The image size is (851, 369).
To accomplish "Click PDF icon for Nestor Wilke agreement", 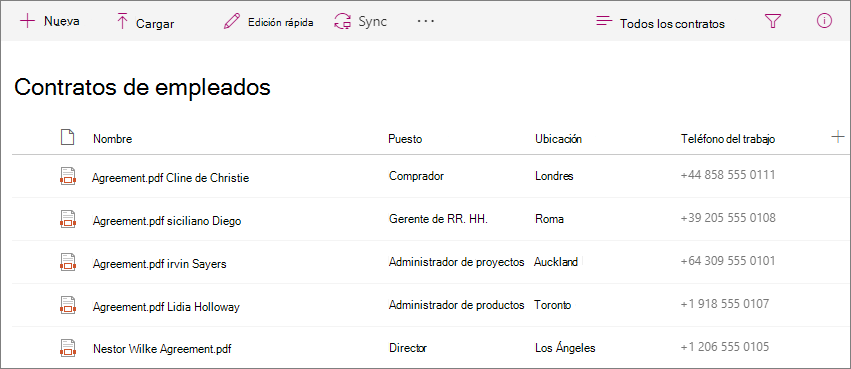I will 67,348.
